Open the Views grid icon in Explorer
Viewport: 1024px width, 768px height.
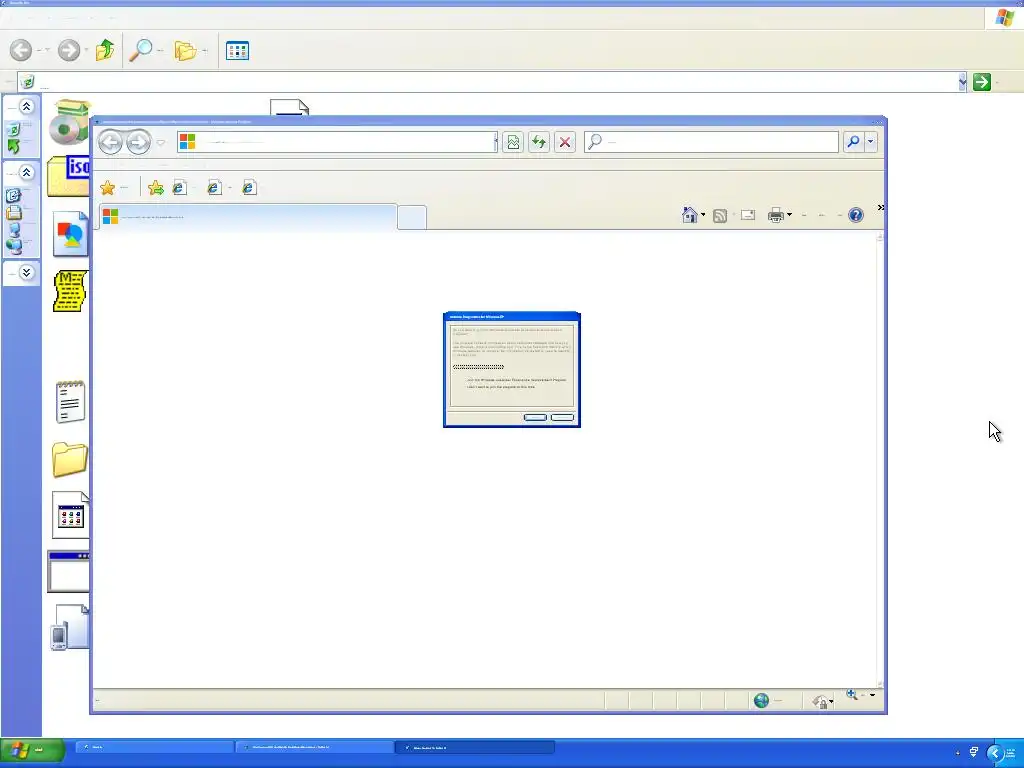(237, 50)
